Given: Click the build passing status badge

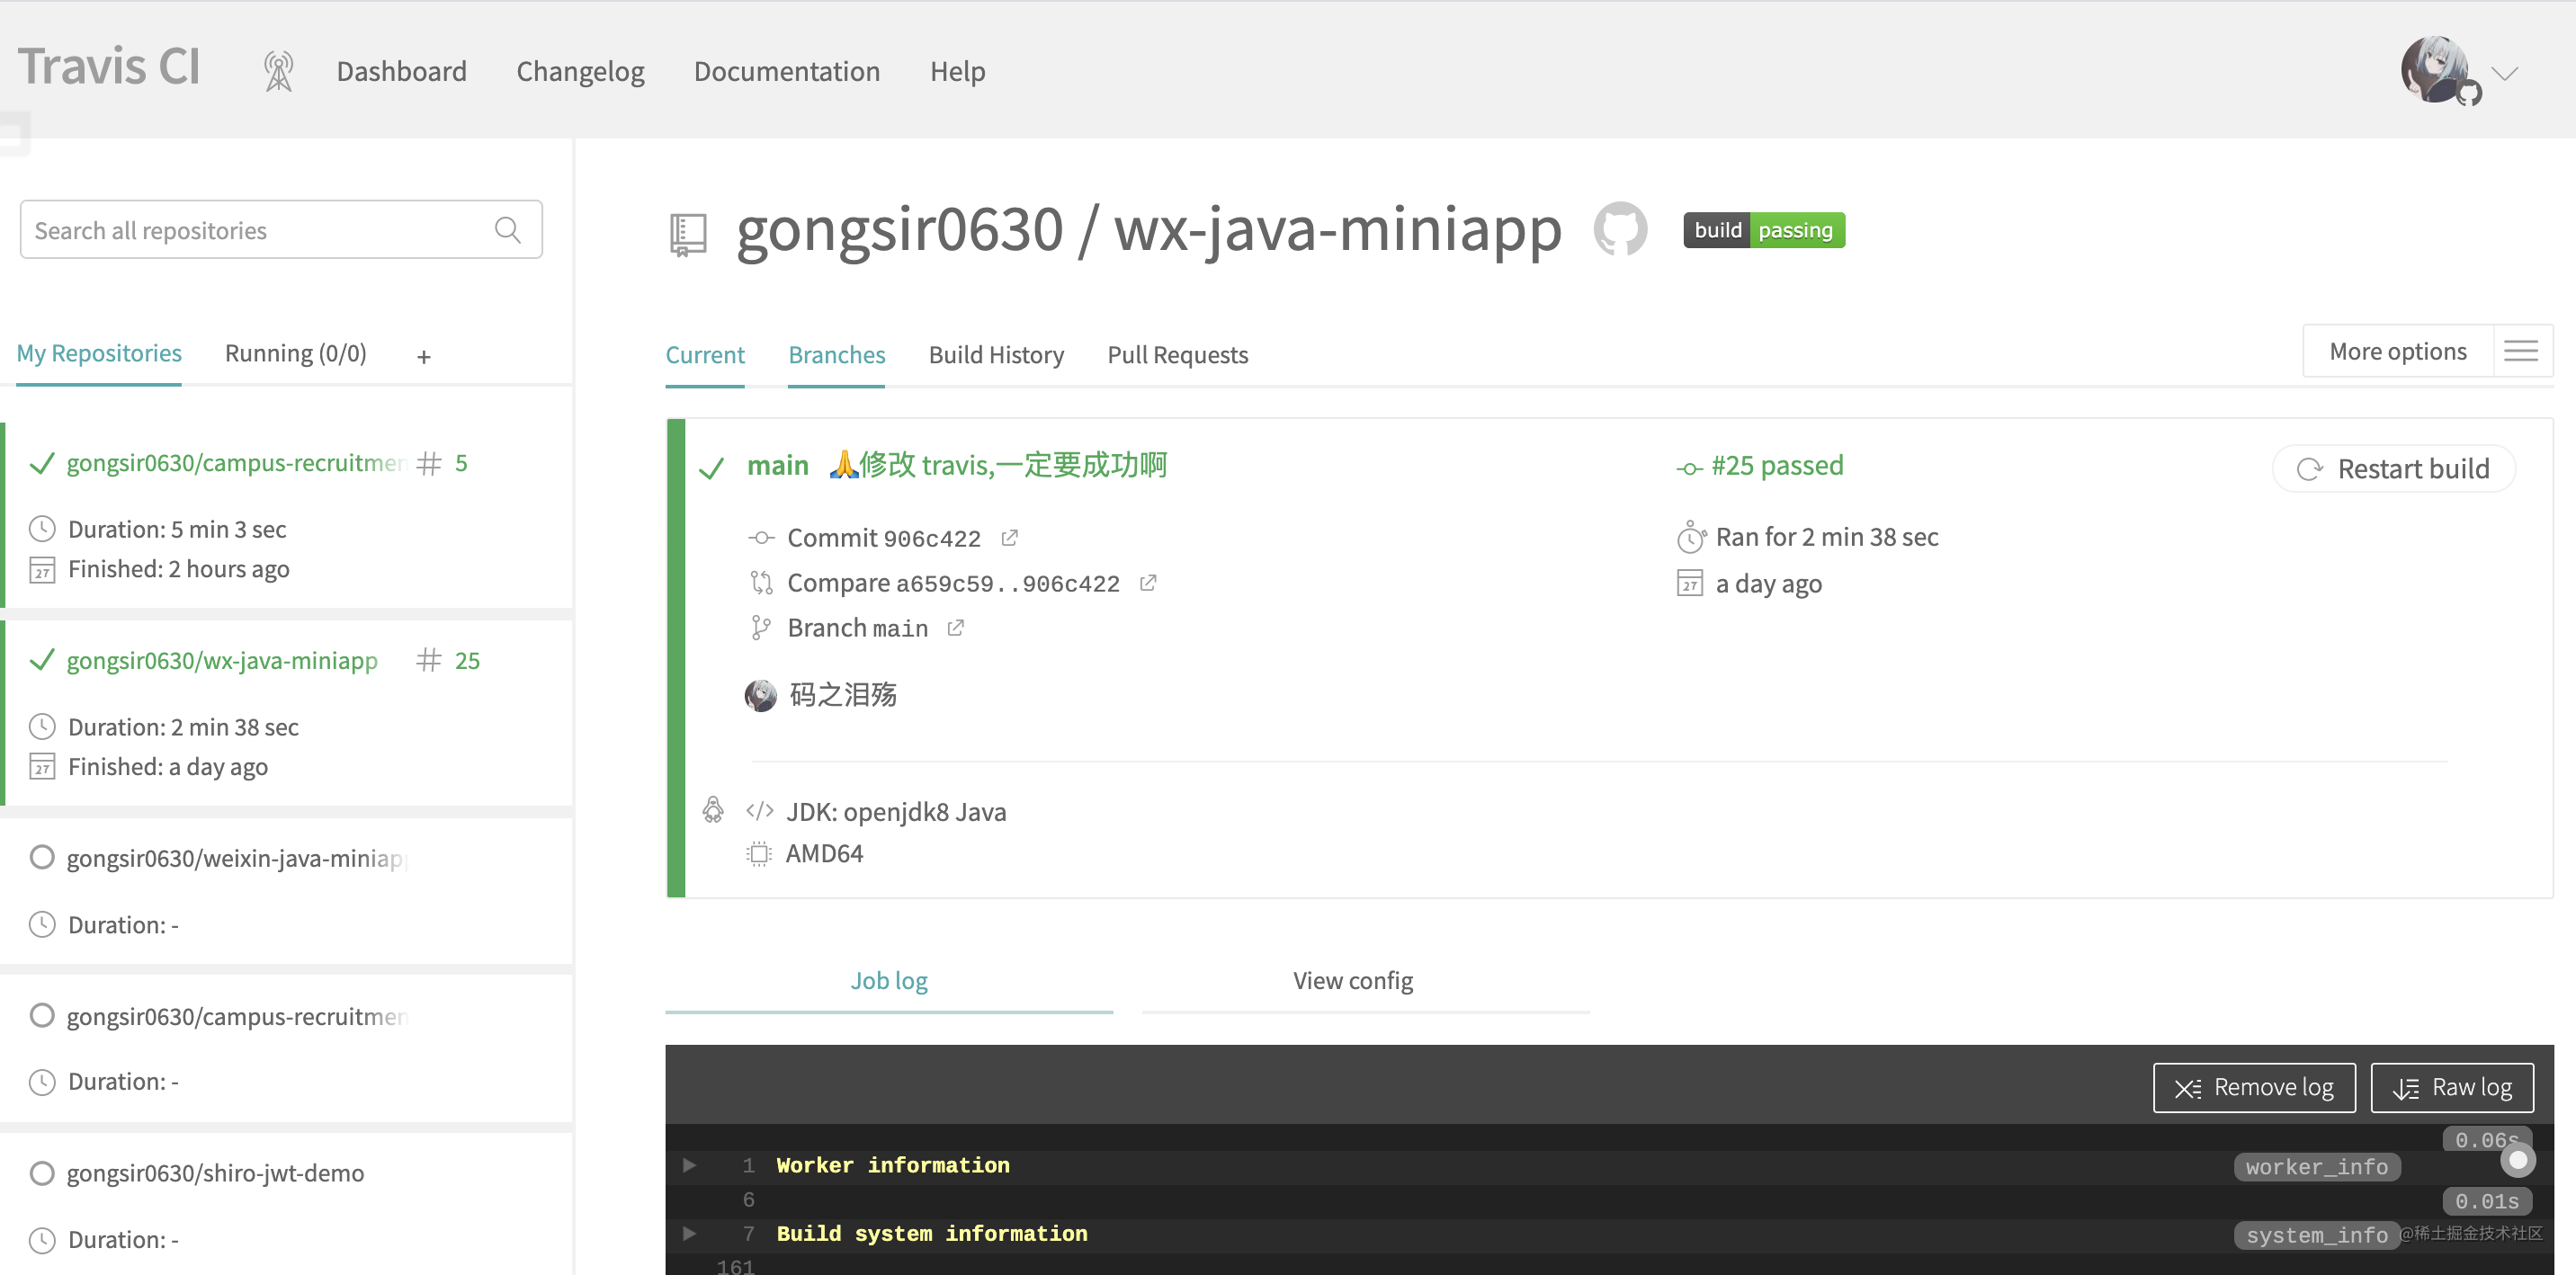Looking at the screenshot, I should click(1764, 230).
